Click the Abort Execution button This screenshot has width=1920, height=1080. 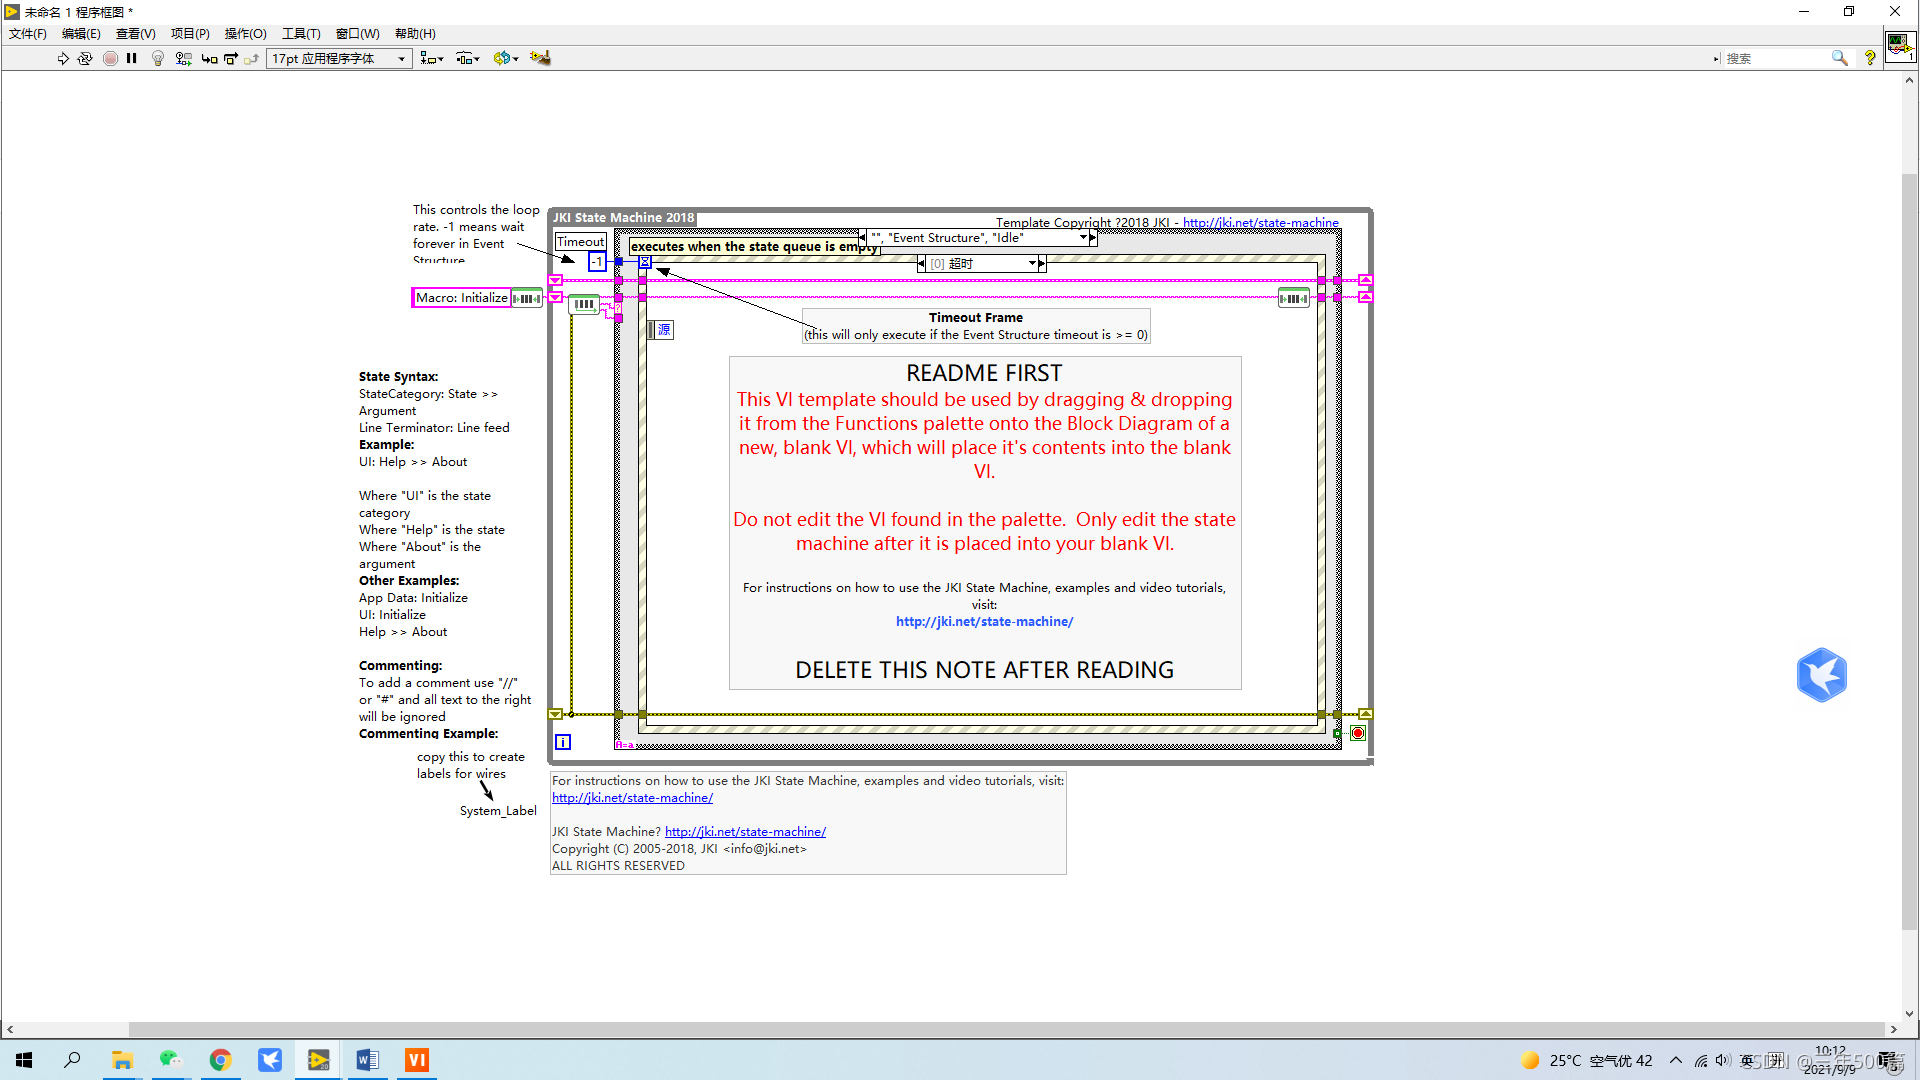pos(110,59)
